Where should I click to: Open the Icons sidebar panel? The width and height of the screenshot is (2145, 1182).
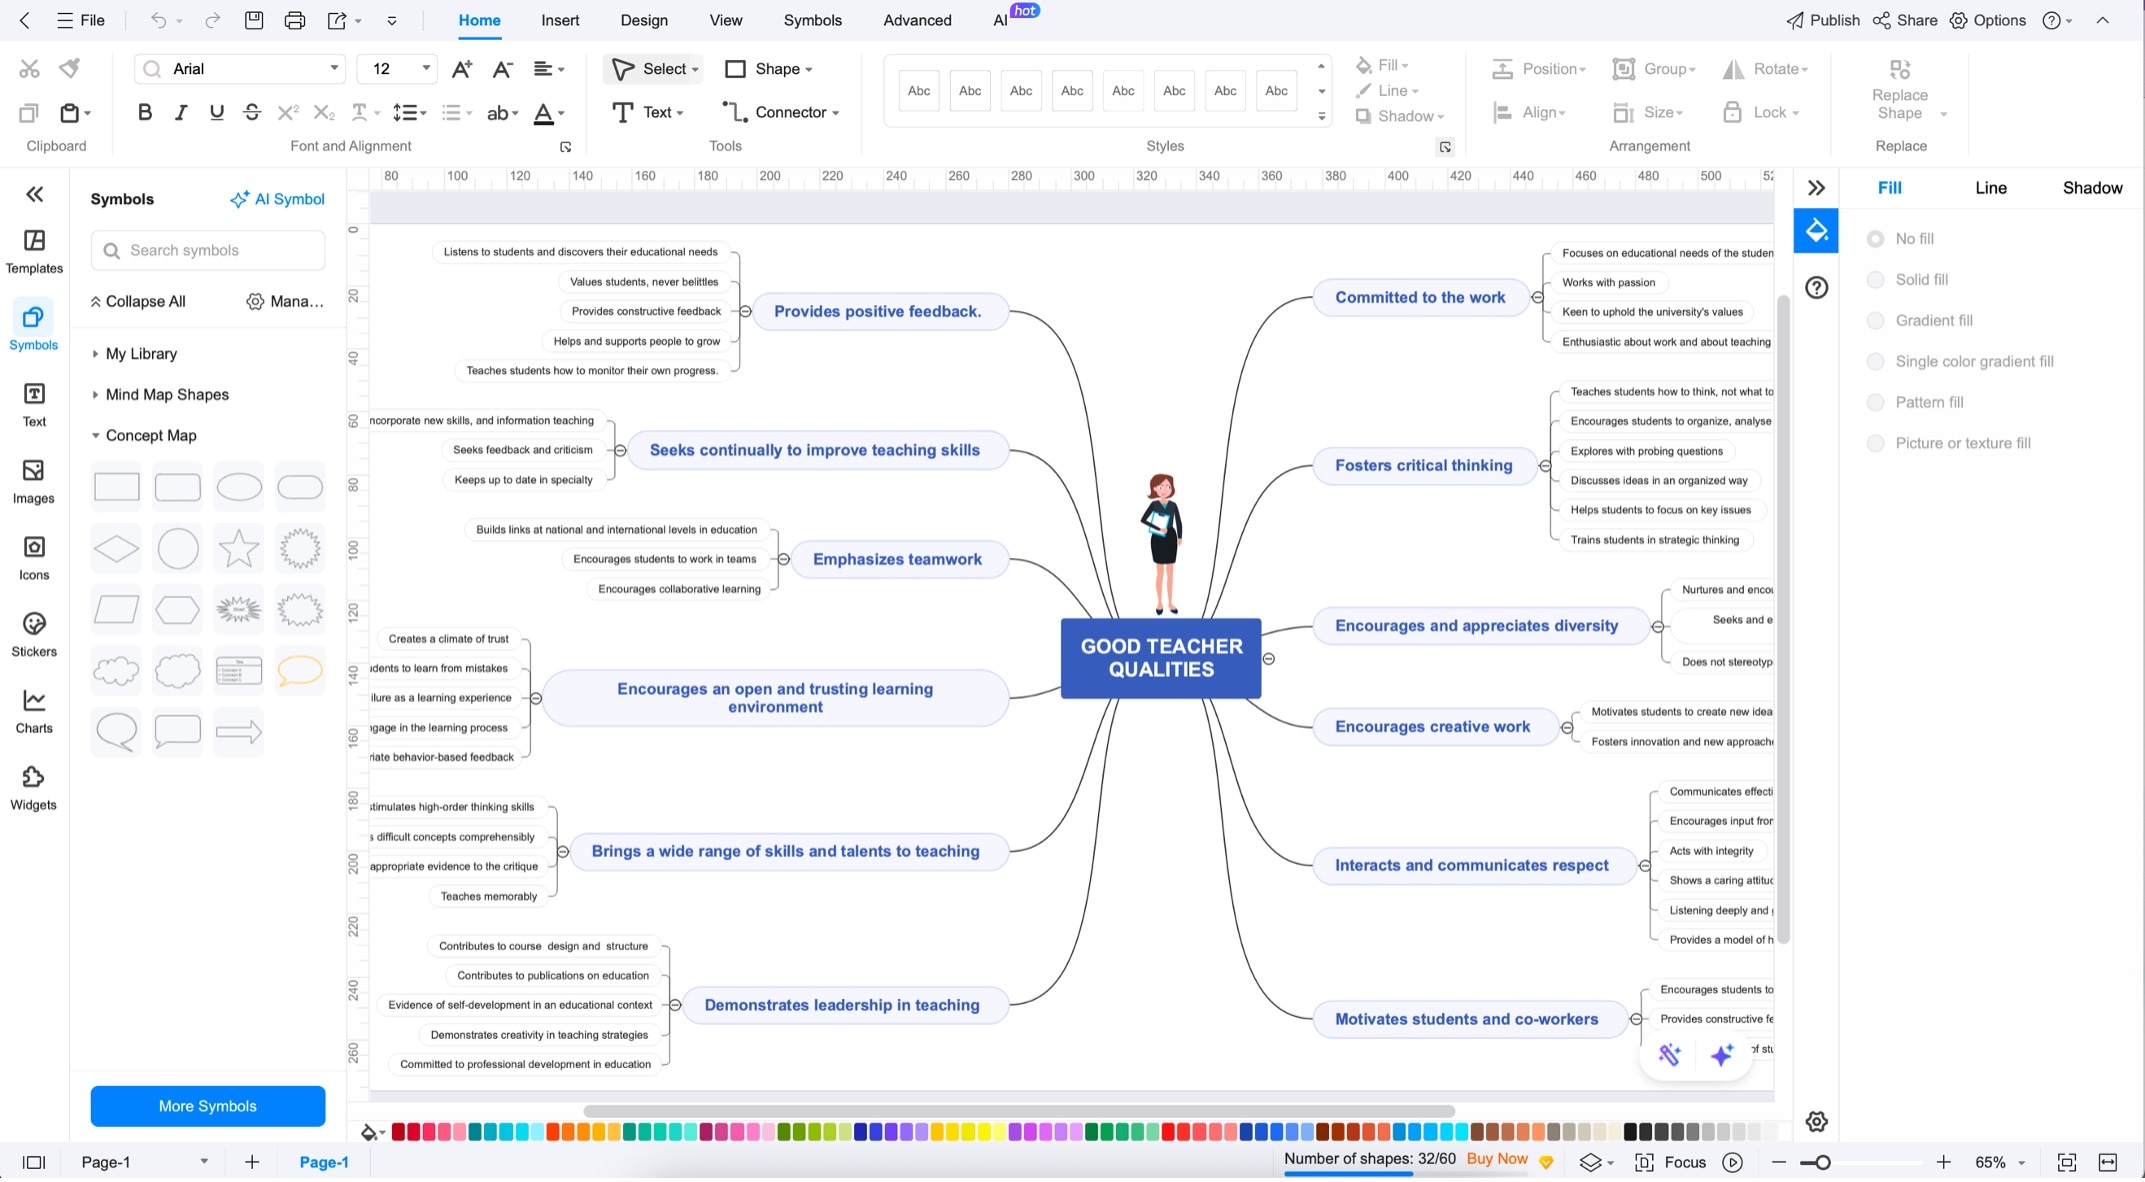(x=34, y=558)
